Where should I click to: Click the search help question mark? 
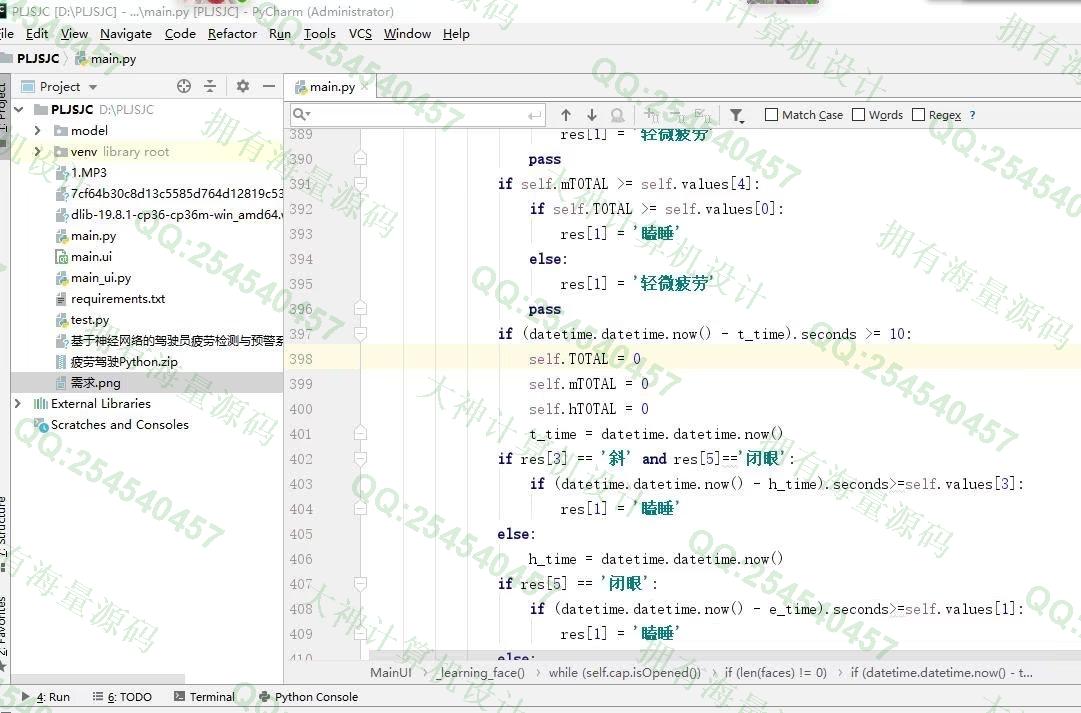(972, 115)
